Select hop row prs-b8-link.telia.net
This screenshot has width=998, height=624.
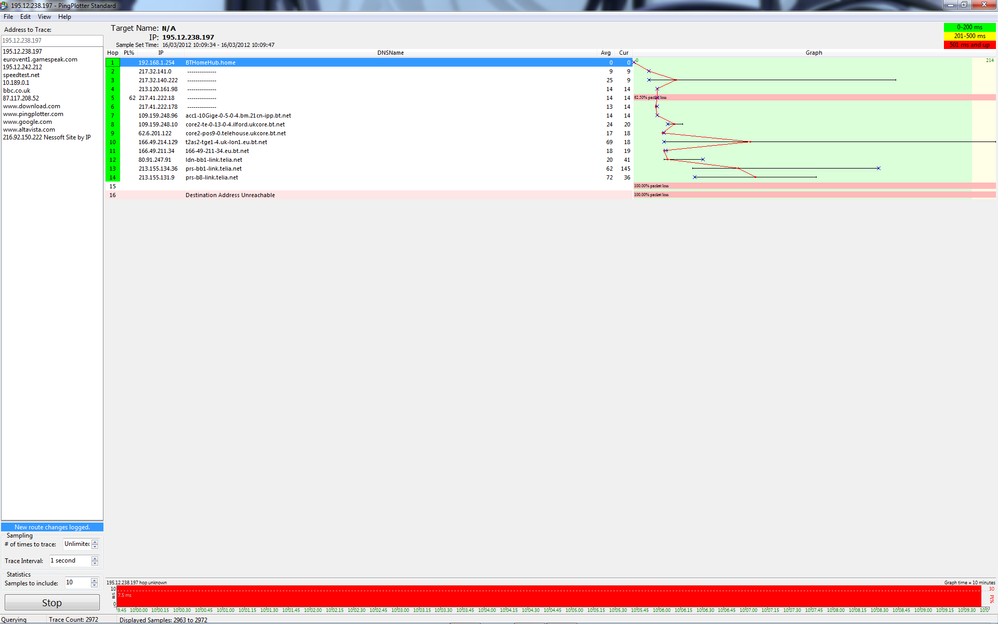[x=369, y=178]
